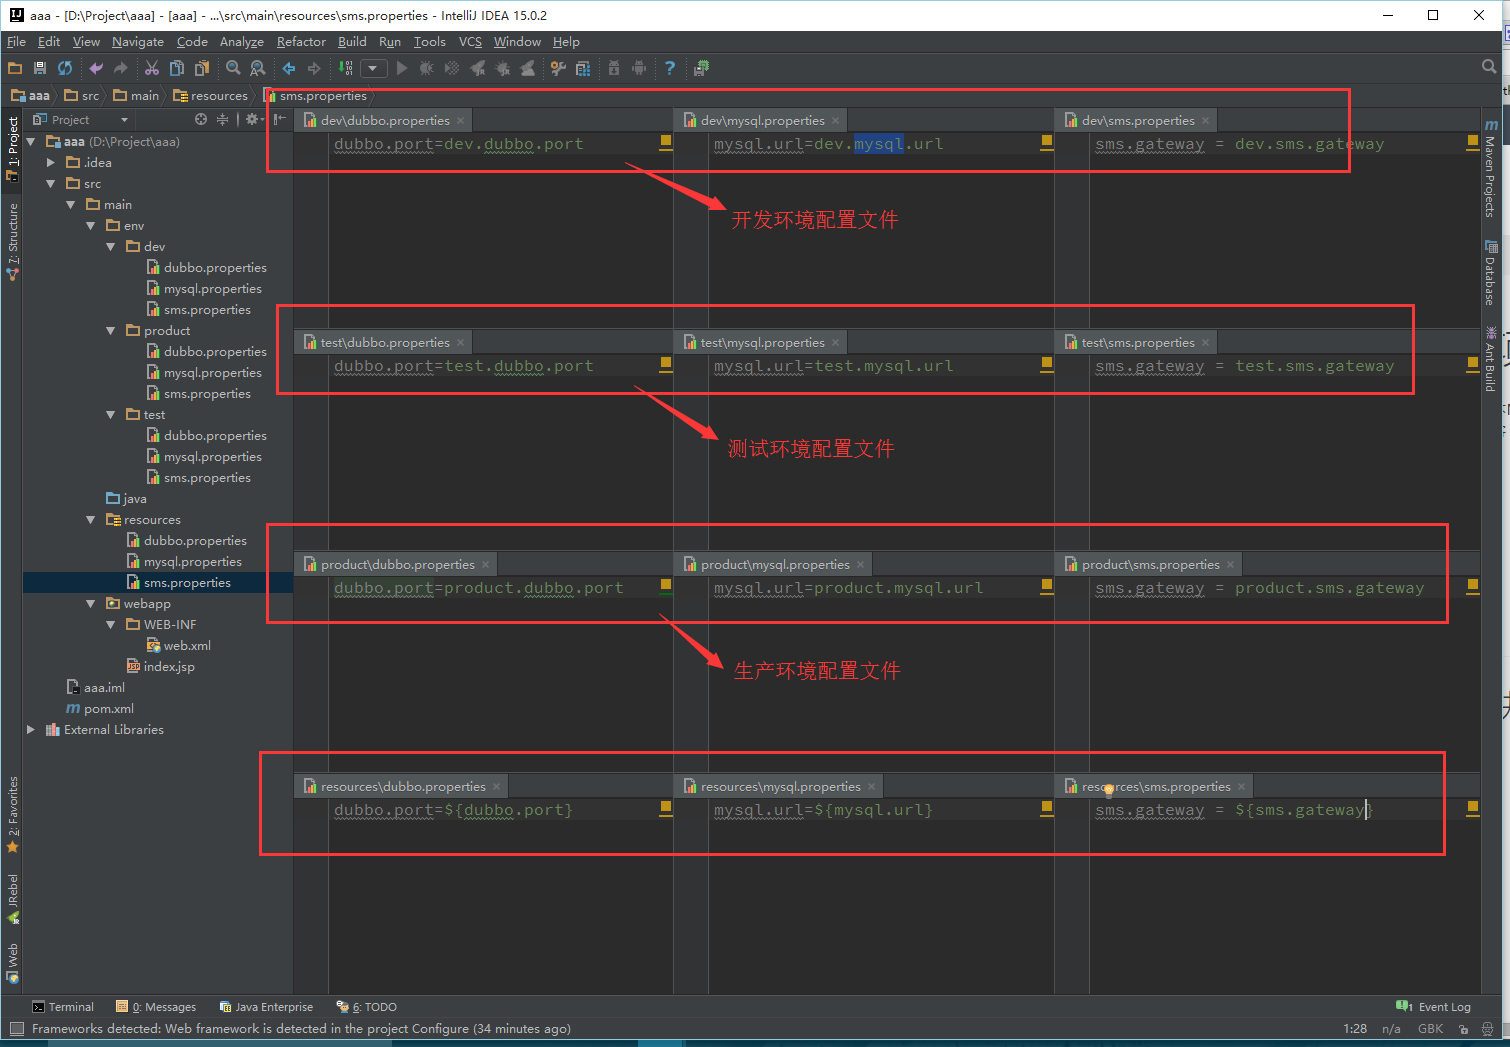Open the Project view type dropdown

[x=82, y=119]
